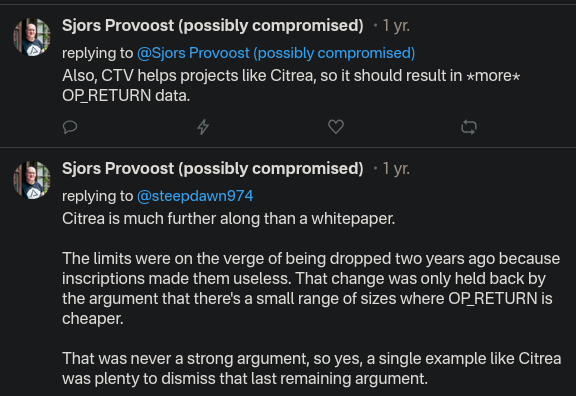This screenshot has height=396, width=576.
Task: Click the reply speech-bubble icon under the CTV post
Action: [70, 127]
